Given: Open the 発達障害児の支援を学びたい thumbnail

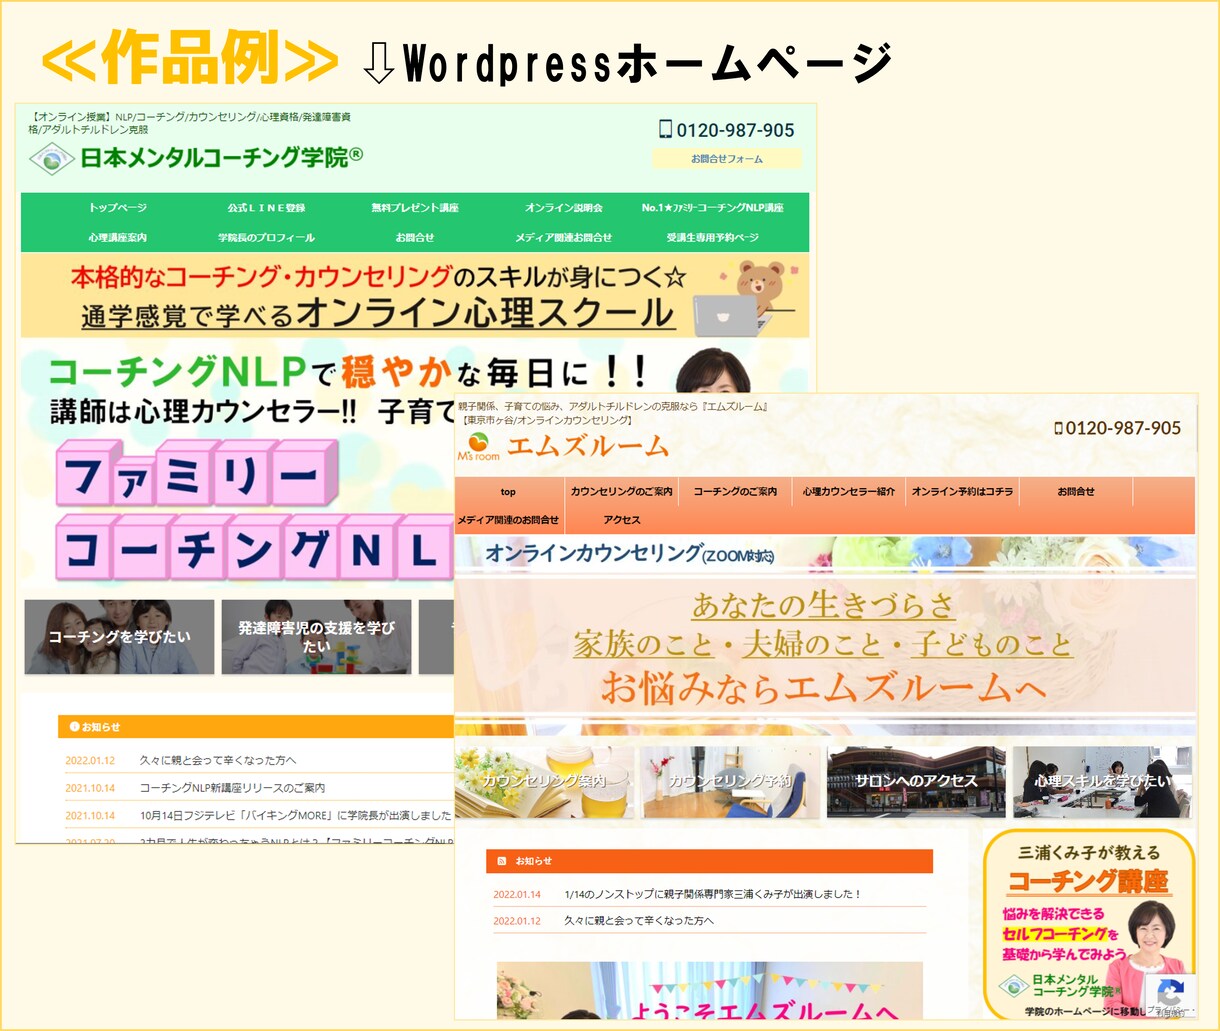Looking at the screenshot, I should coord(316,636).
